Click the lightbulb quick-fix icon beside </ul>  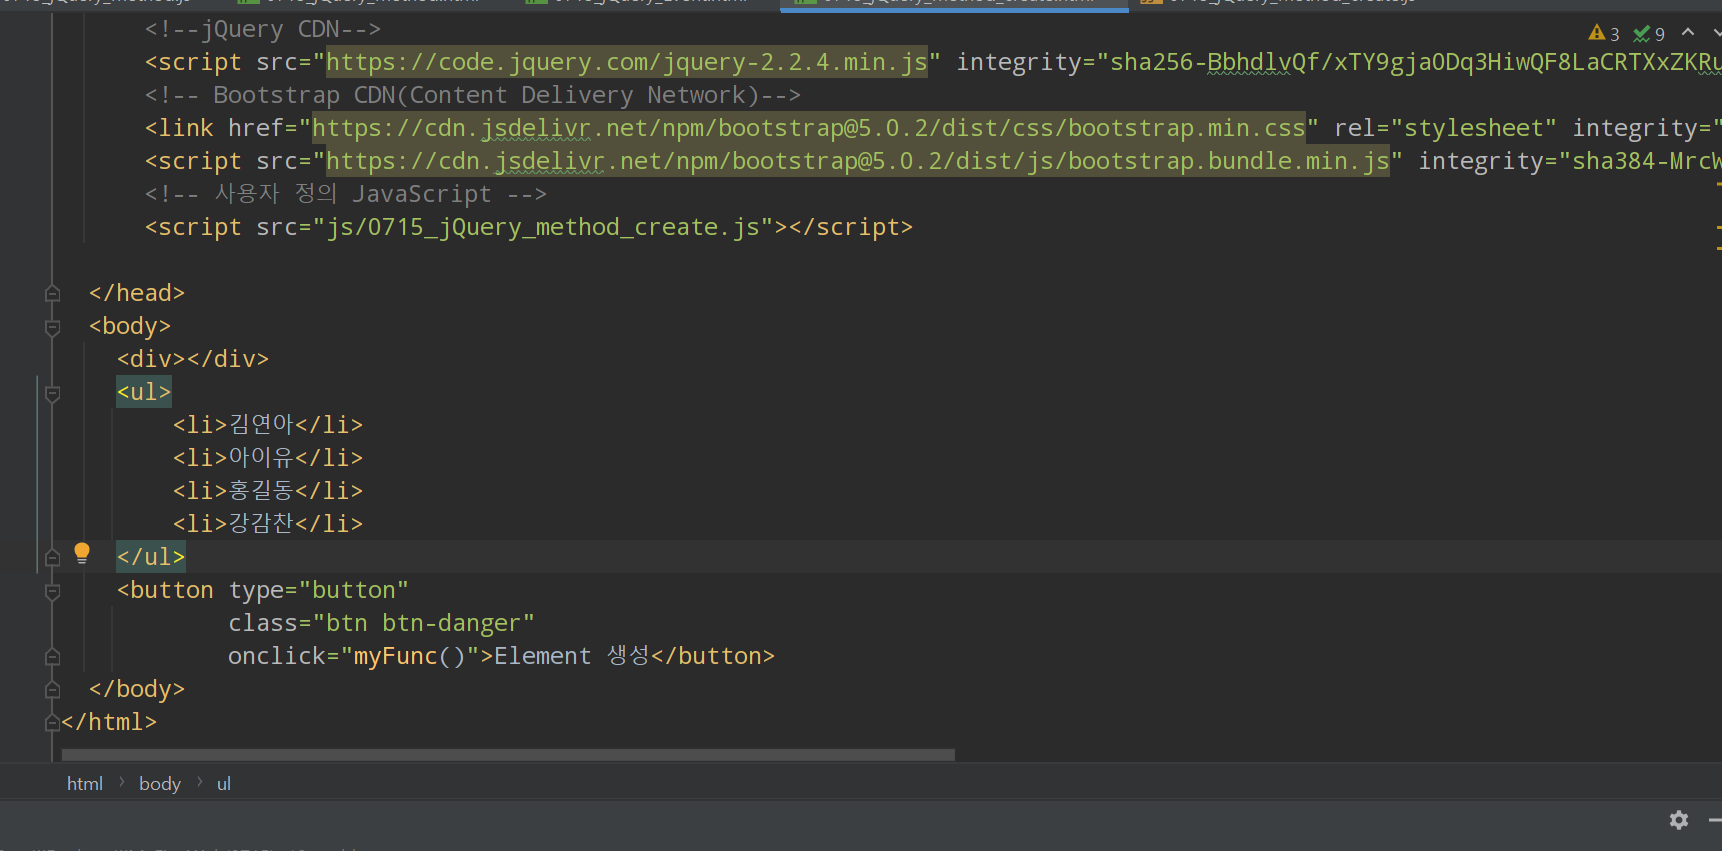pyautogui.click(x=82, y=553)
